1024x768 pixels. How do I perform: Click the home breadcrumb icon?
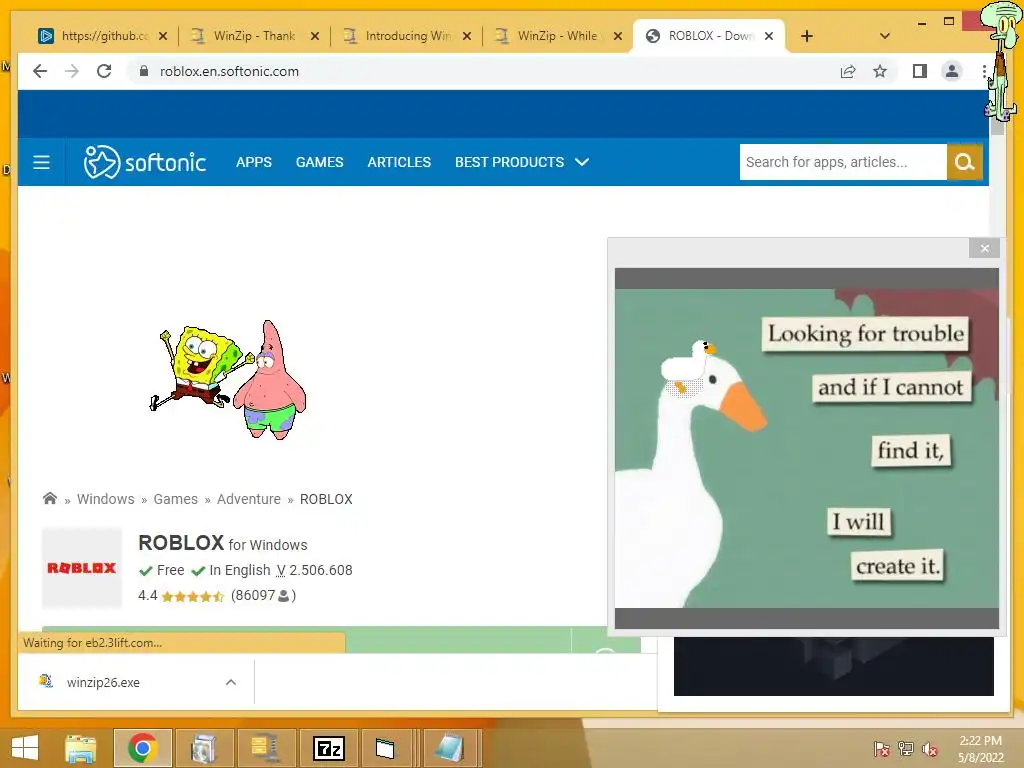(x=50, y=498)
